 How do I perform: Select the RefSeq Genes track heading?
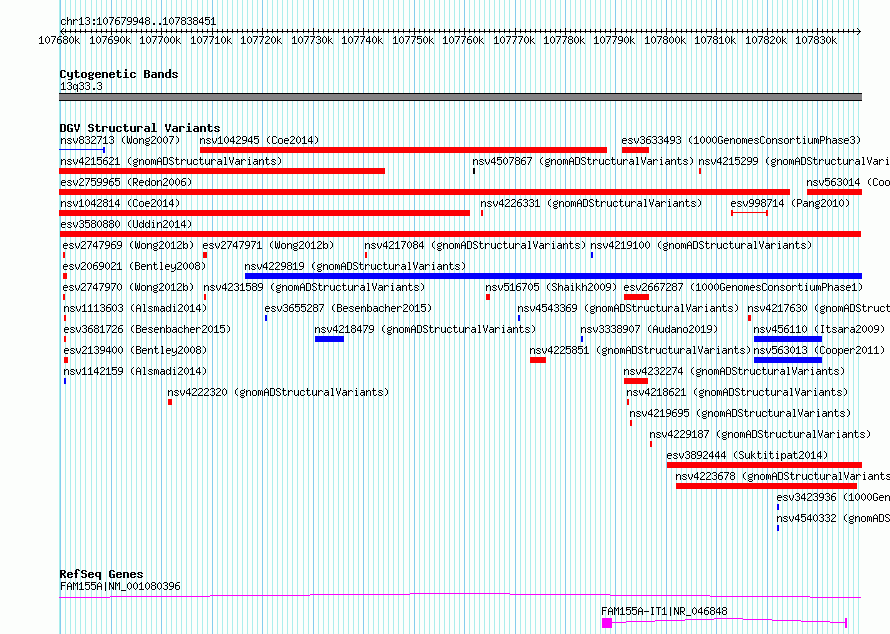coord(101,574)
